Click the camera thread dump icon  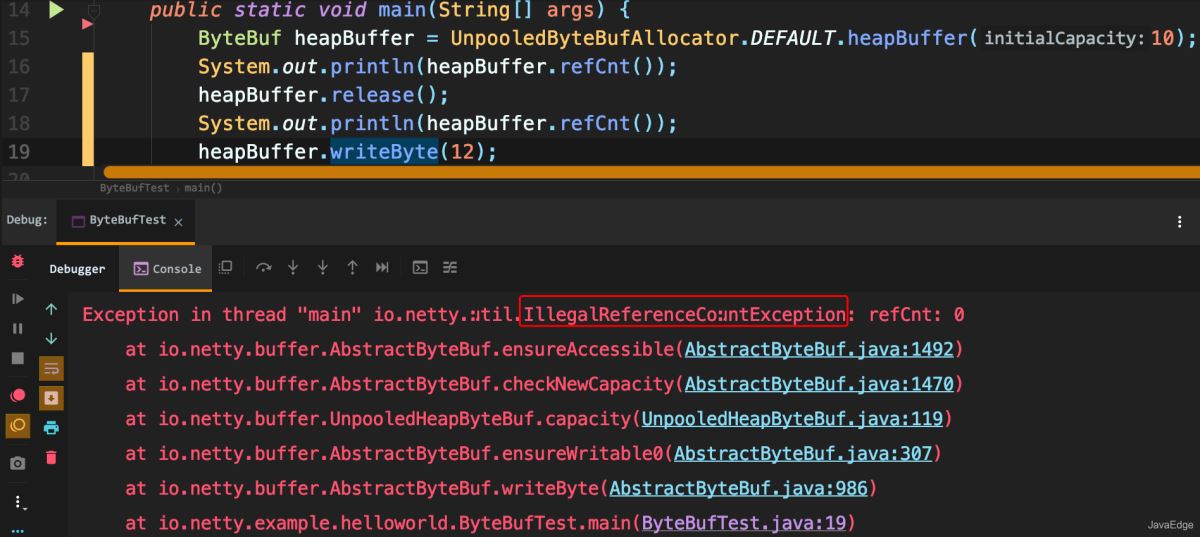[17, 463]
